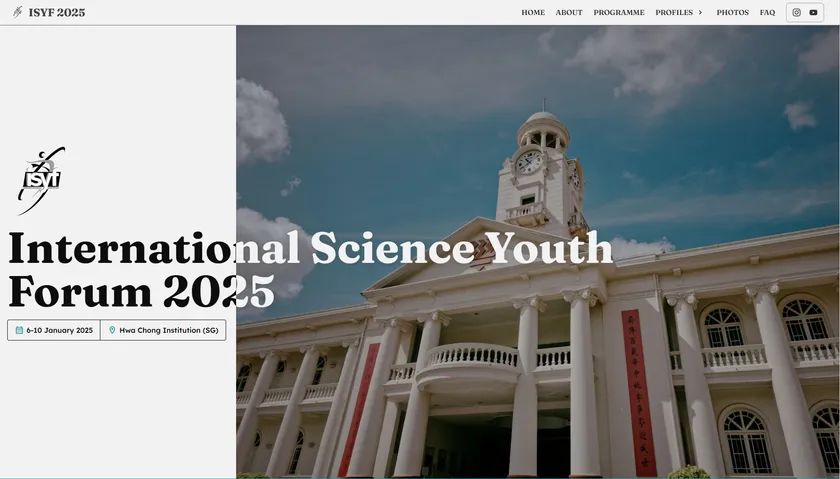
Task: Click the clock face on the tower
Action: [529, 161]
